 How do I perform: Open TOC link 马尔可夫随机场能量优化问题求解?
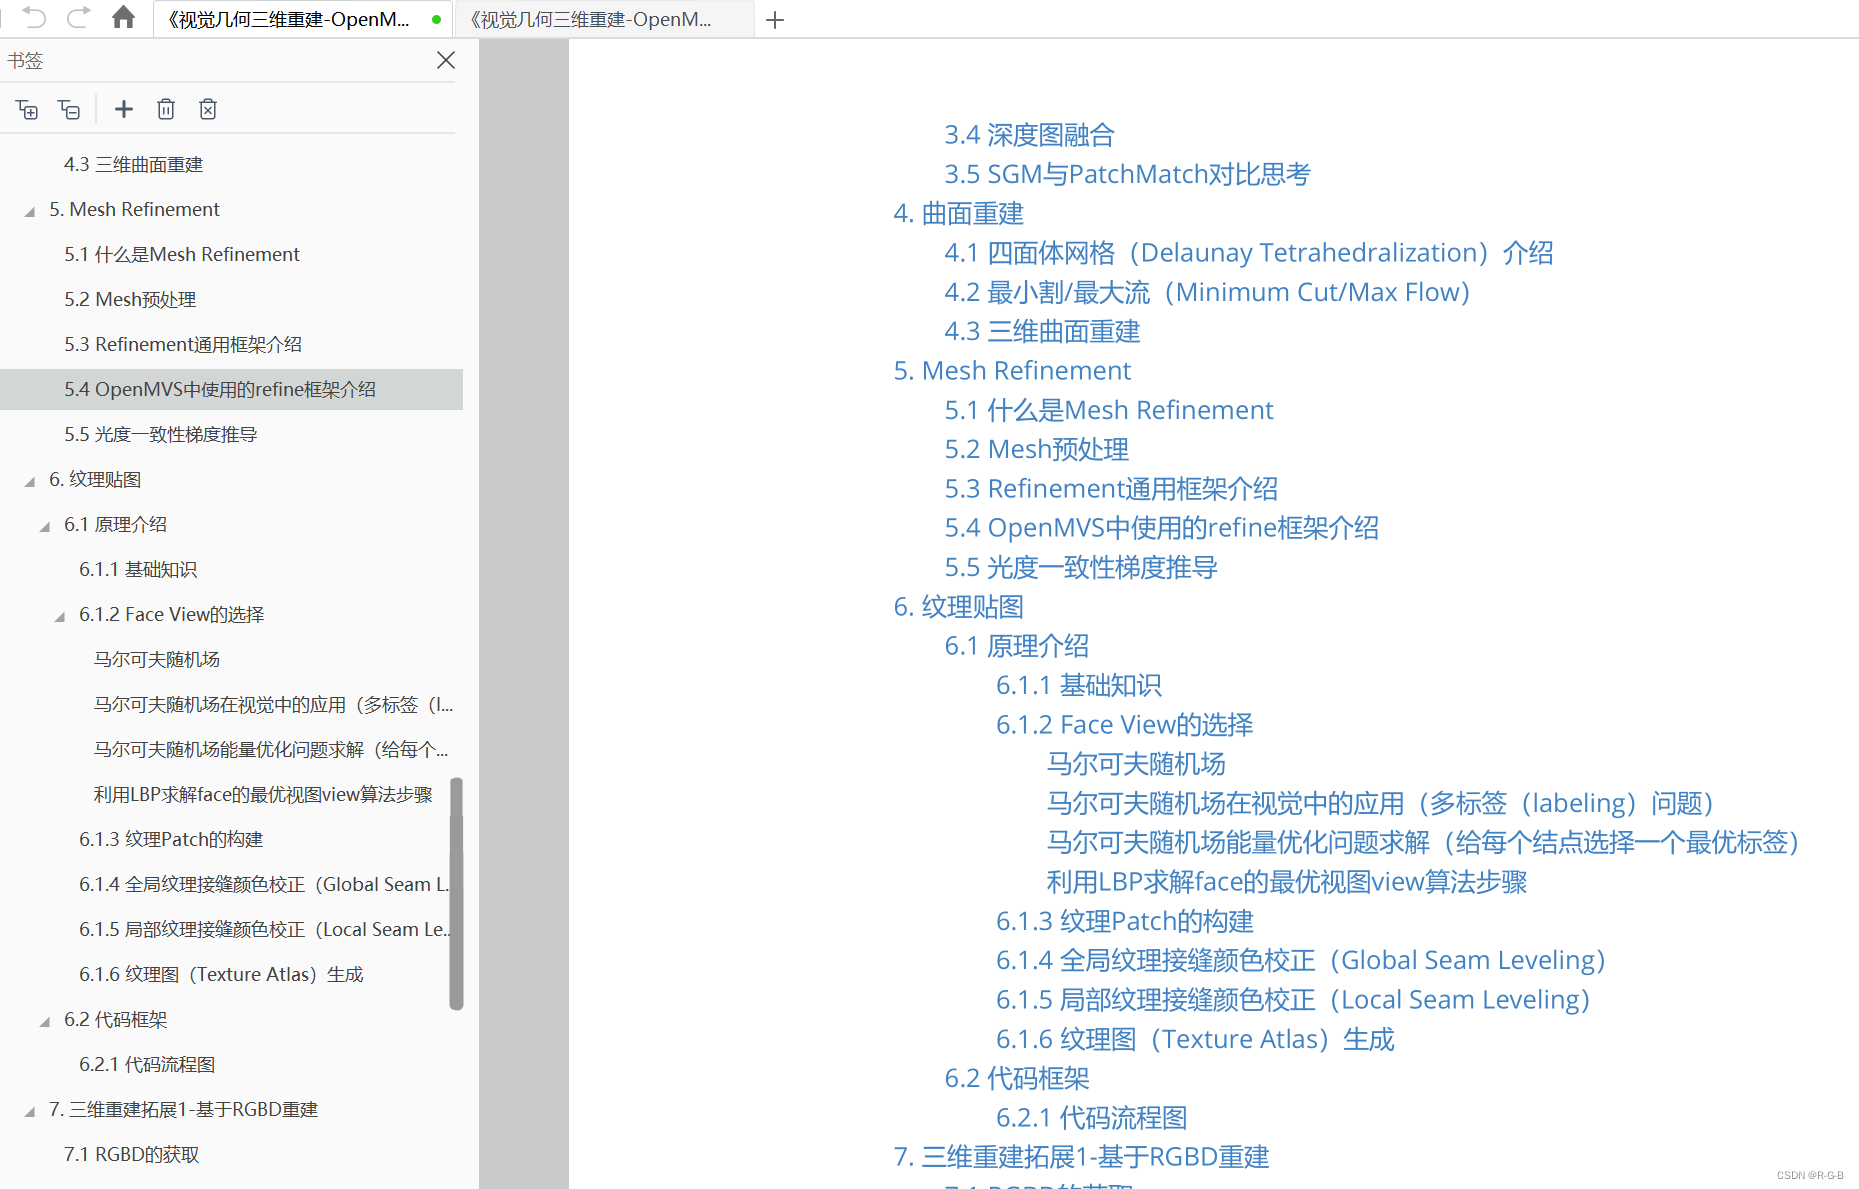tap(1424, 842)
